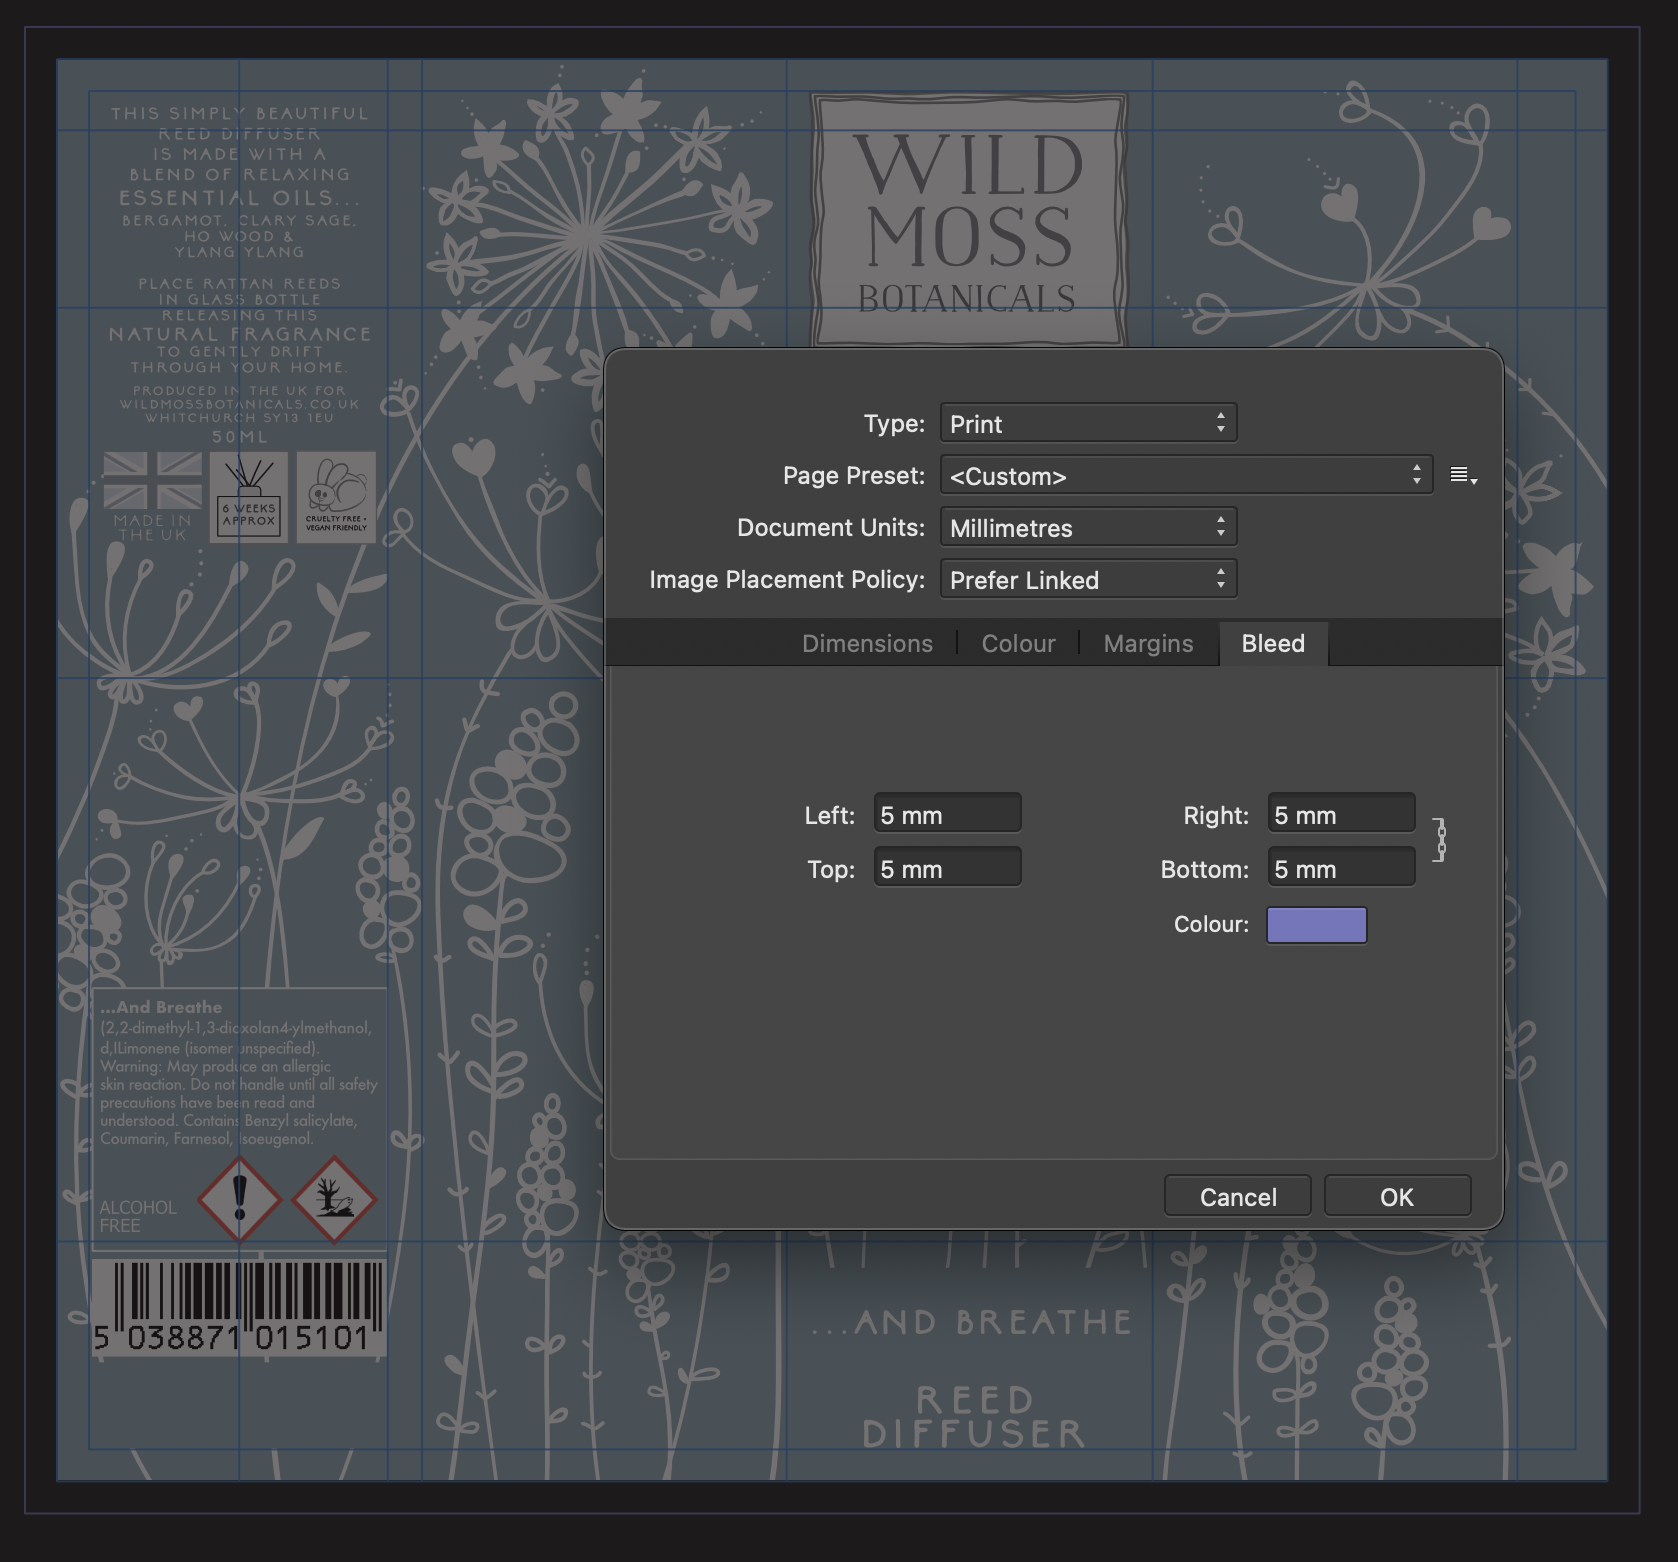Viewport: 1678px width, 1562px height.
Task: Click the Union Jack flag graphic on canvas
Action: [x=153, y=481]
